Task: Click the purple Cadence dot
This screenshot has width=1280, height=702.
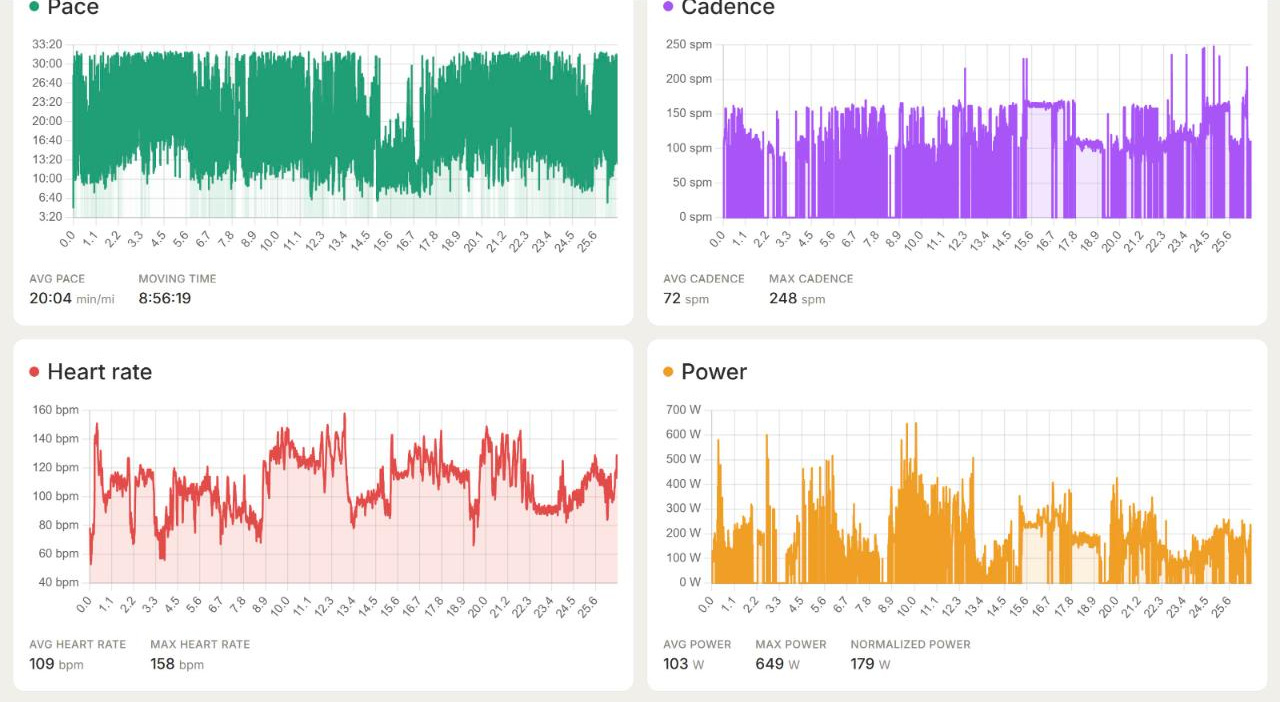Action: coord(668,6)
